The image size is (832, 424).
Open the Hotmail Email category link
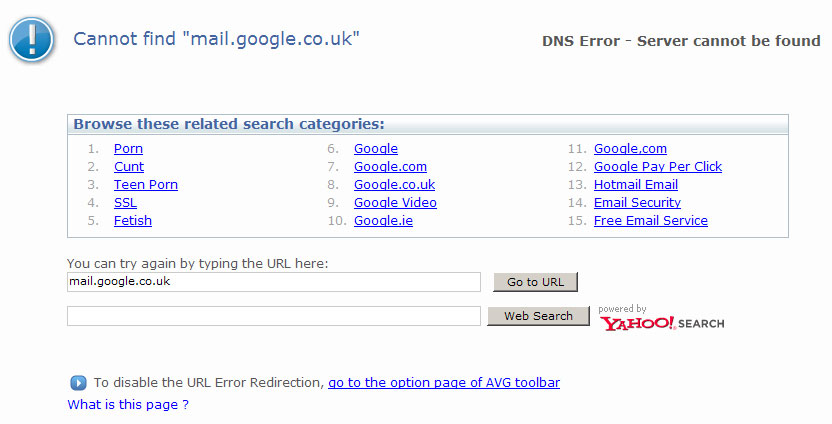coord(636,185)
